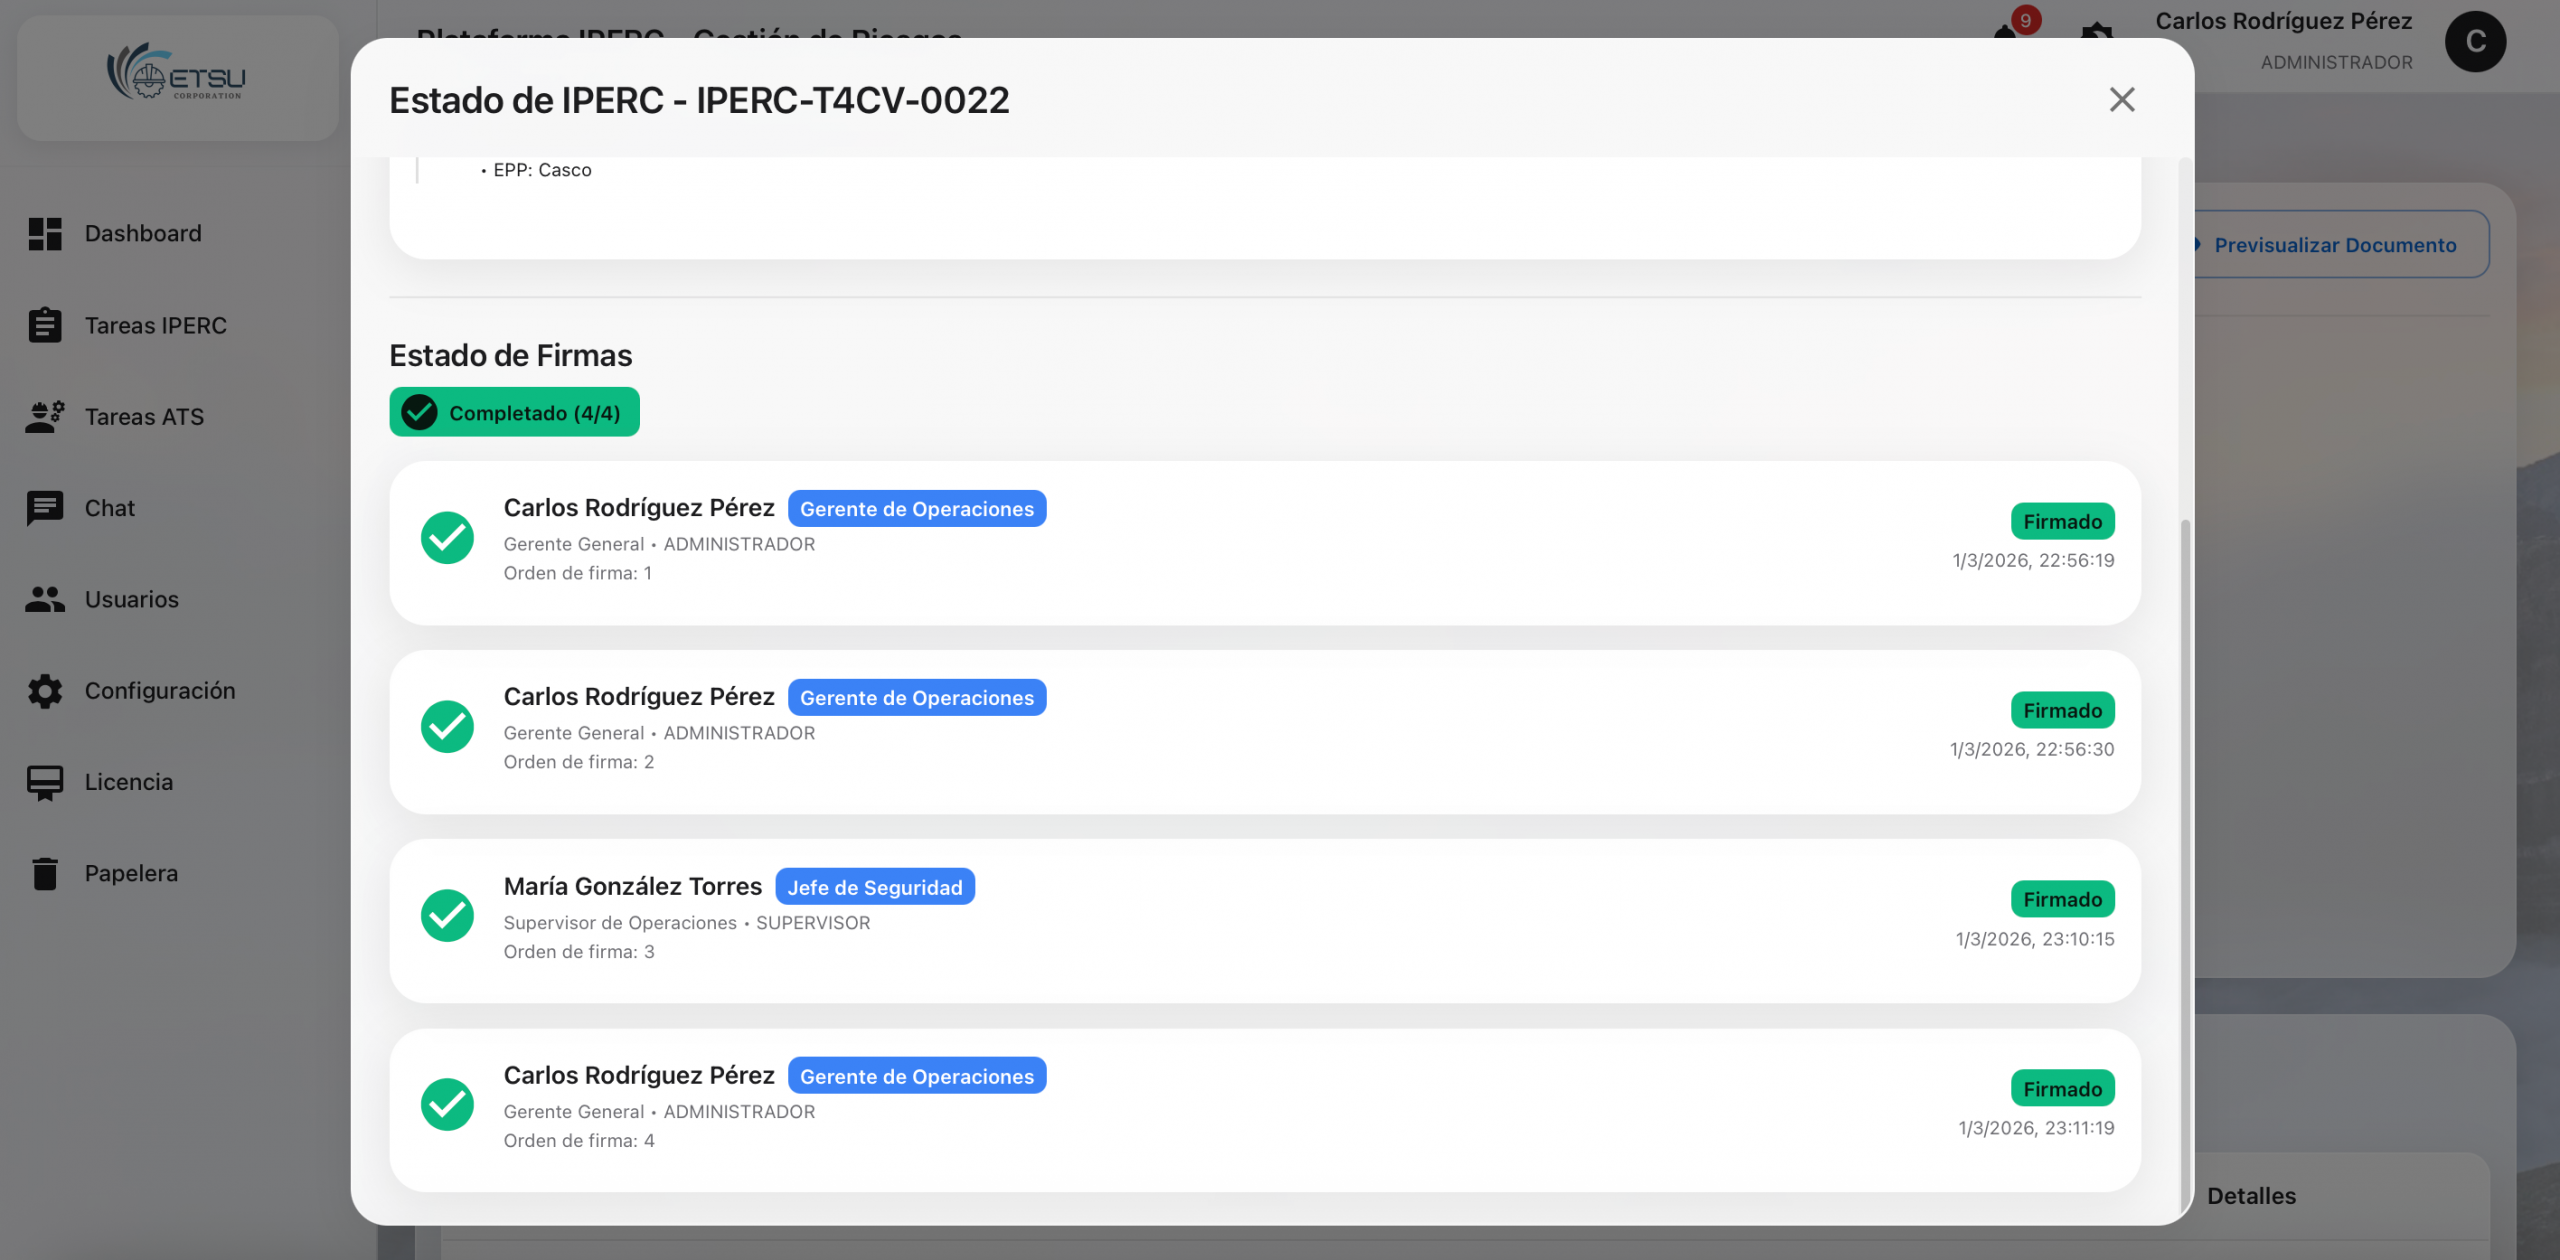Select Tareas IPERC in the sidebar

tap(157, 325)
